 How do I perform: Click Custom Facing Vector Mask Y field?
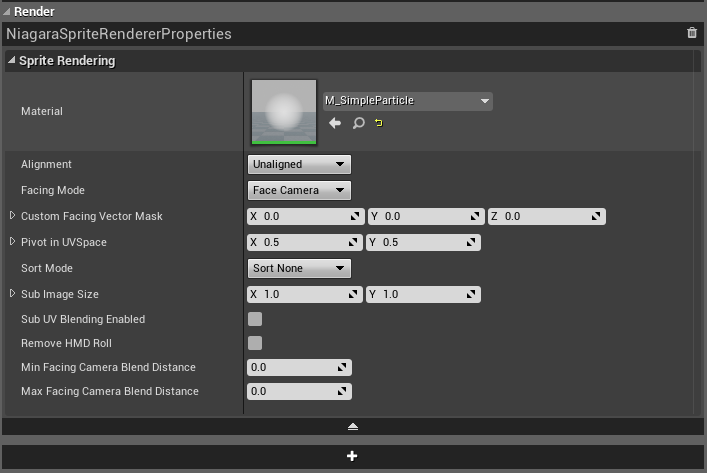point(426,216)
